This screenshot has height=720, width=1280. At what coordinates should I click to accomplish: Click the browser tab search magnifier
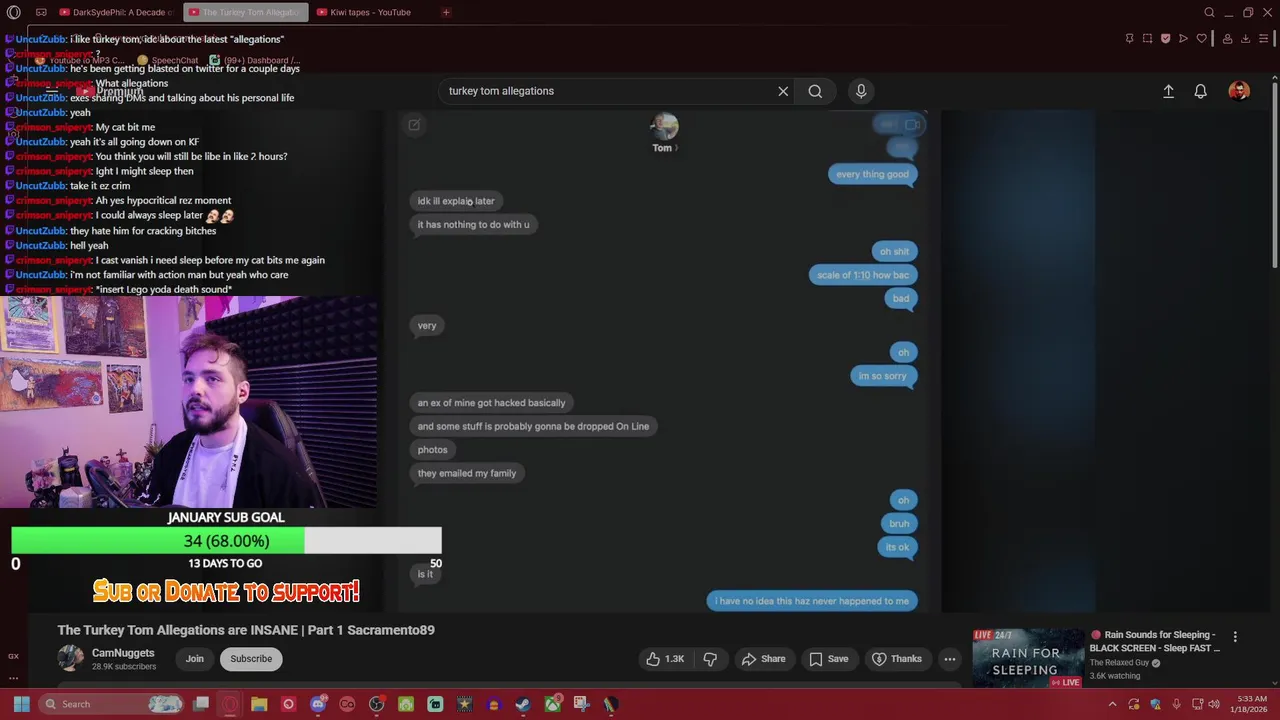1209,12
